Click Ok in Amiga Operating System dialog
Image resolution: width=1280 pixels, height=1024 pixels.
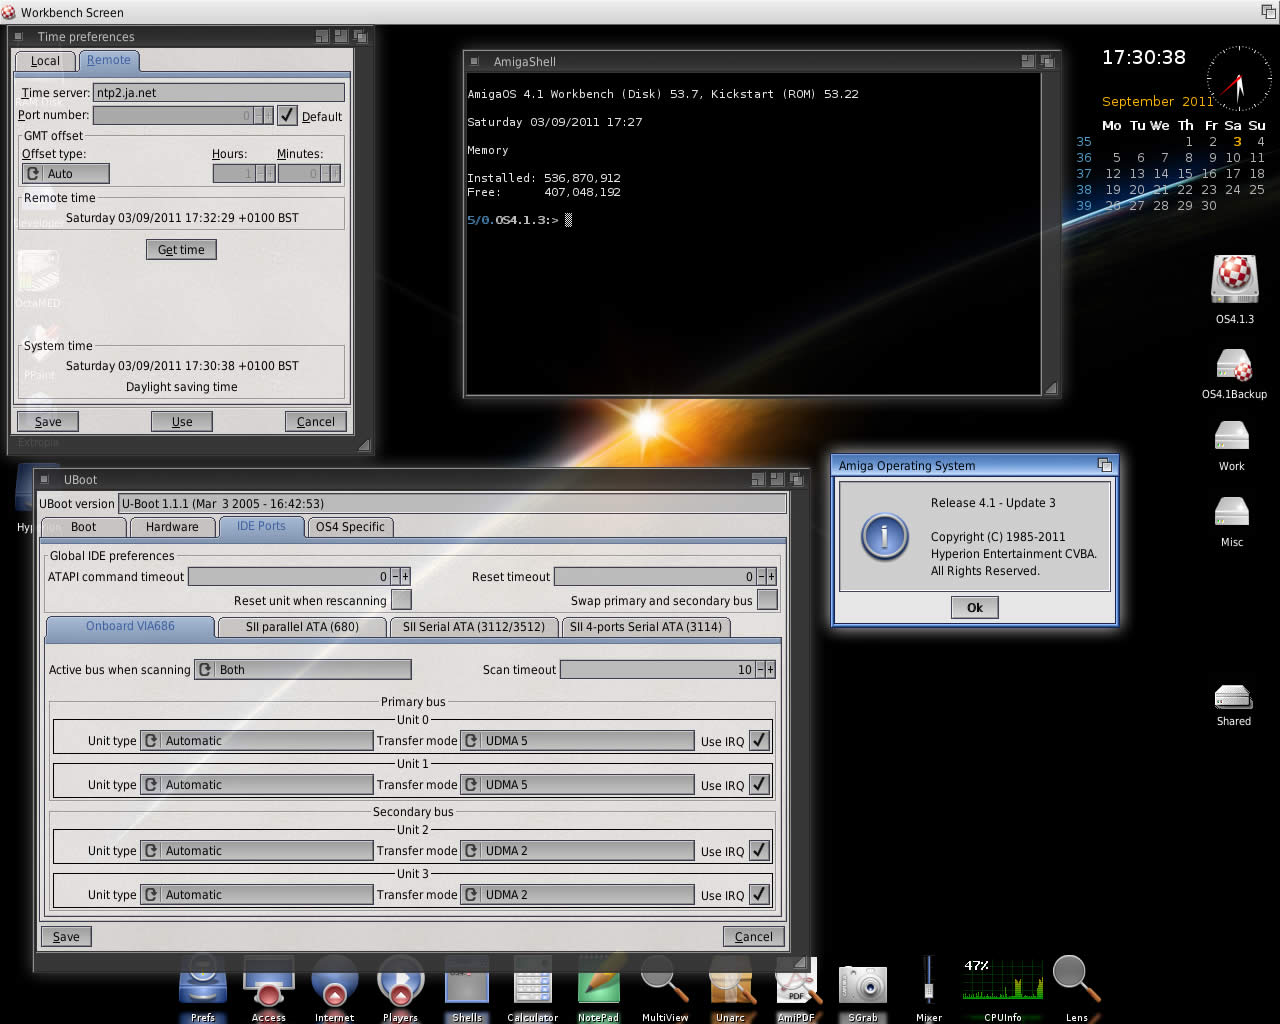(x=975, y=607)
